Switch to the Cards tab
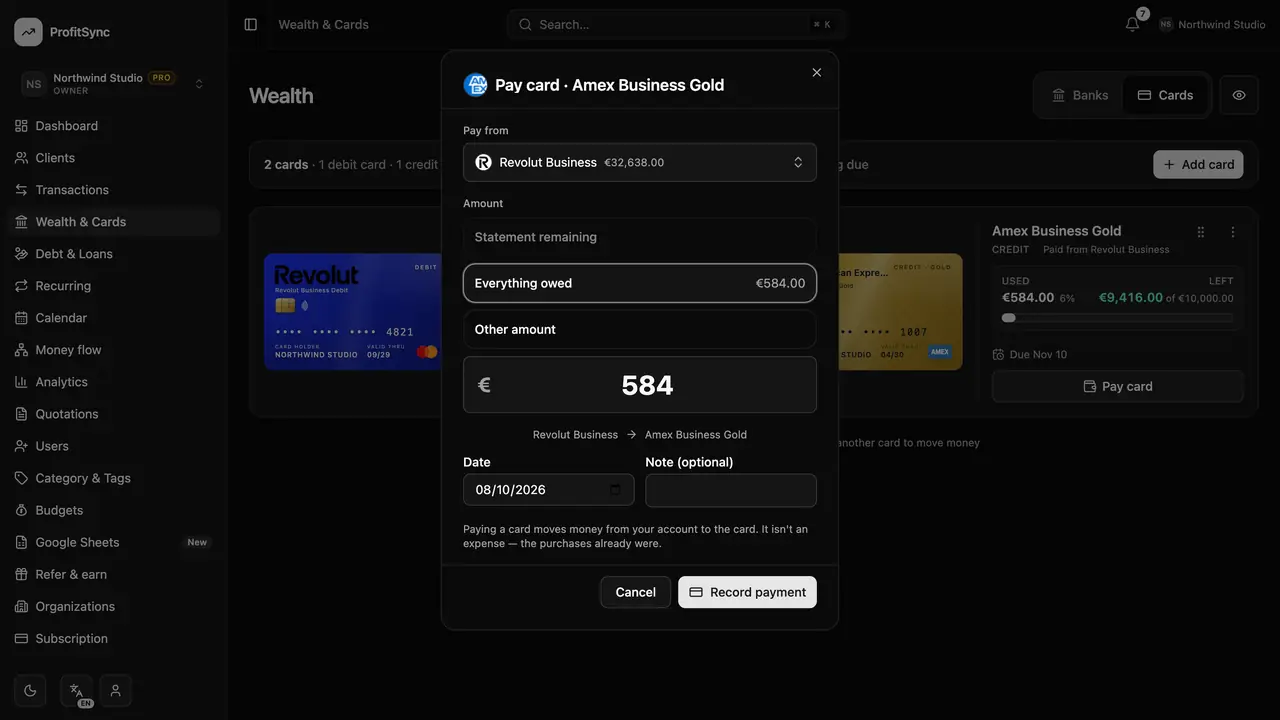 tap(1165, 95)
